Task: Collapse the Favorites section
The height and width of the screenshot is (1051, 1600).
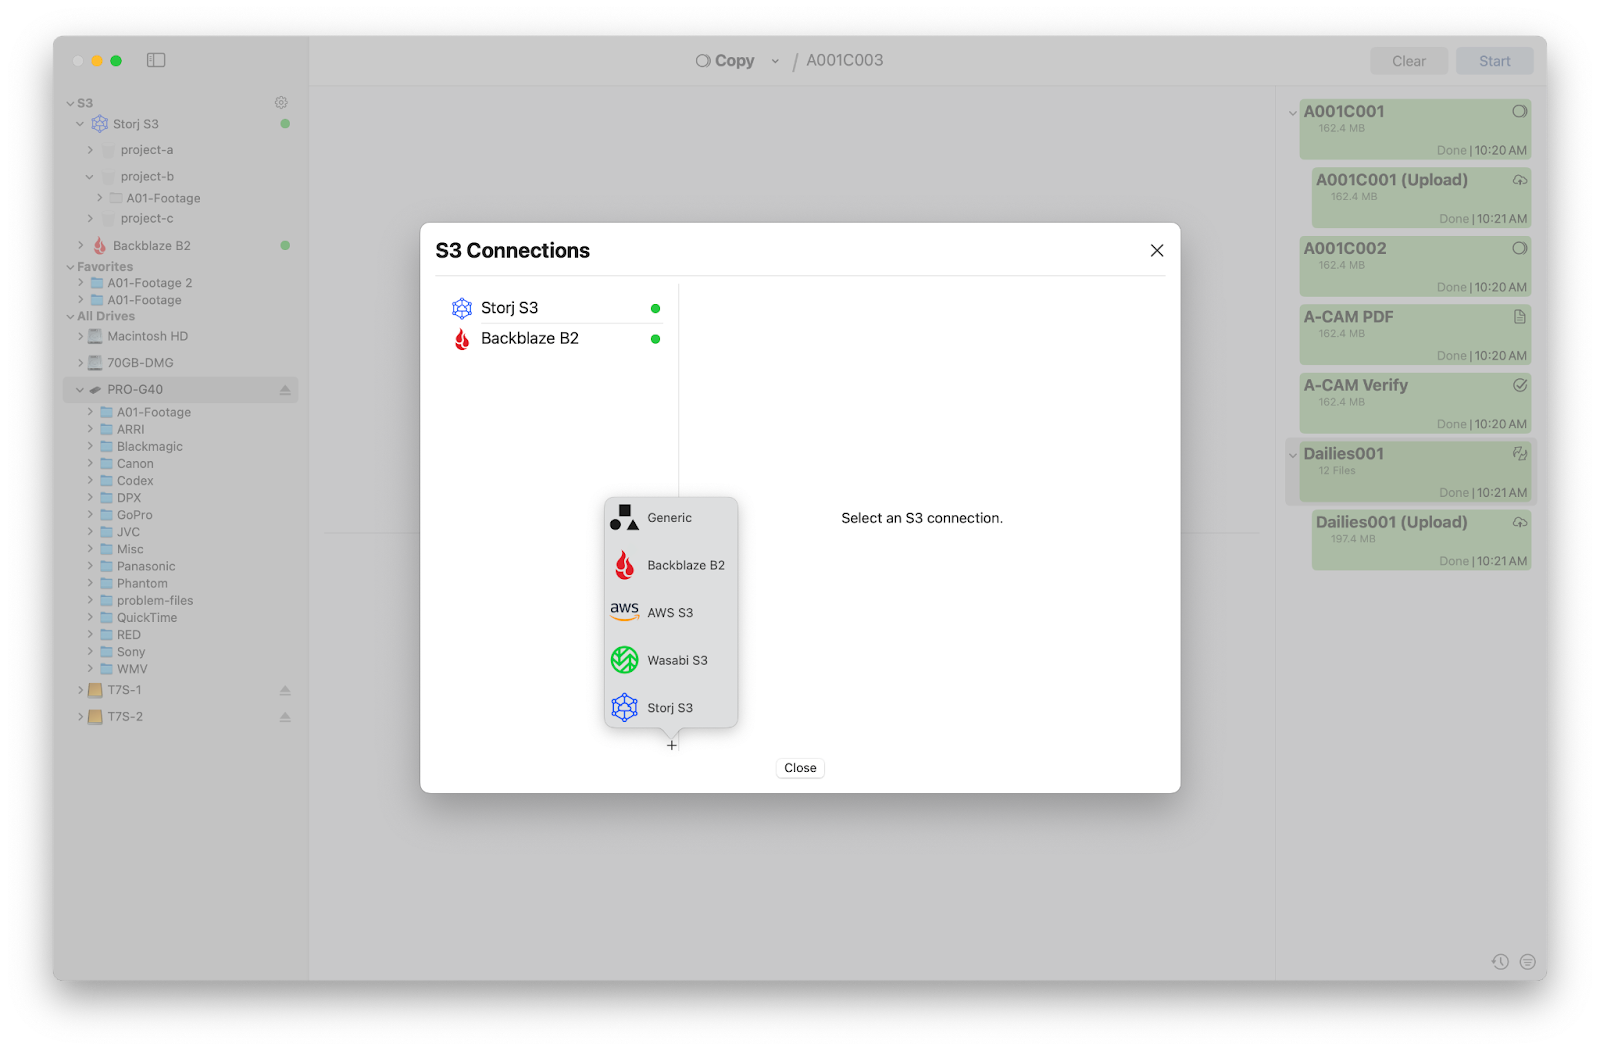Action: (70, 267)
